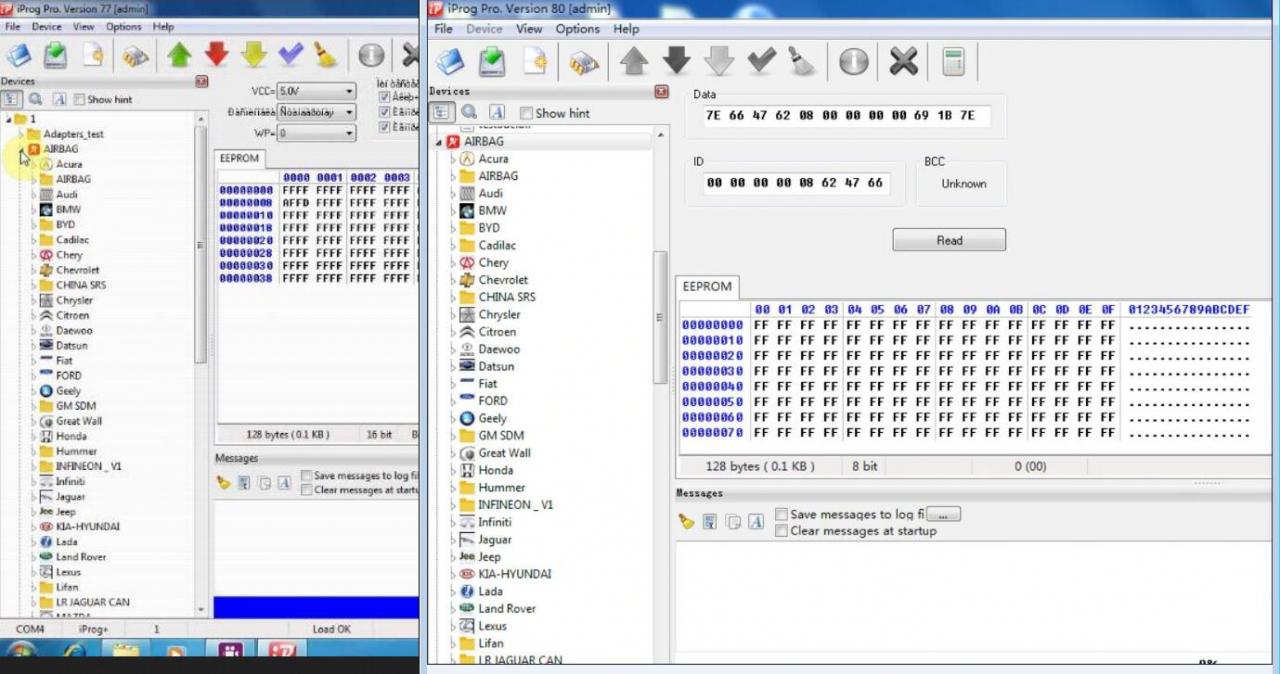
Task: Open Device menu in Version 77 window
Action: point(46,27)
